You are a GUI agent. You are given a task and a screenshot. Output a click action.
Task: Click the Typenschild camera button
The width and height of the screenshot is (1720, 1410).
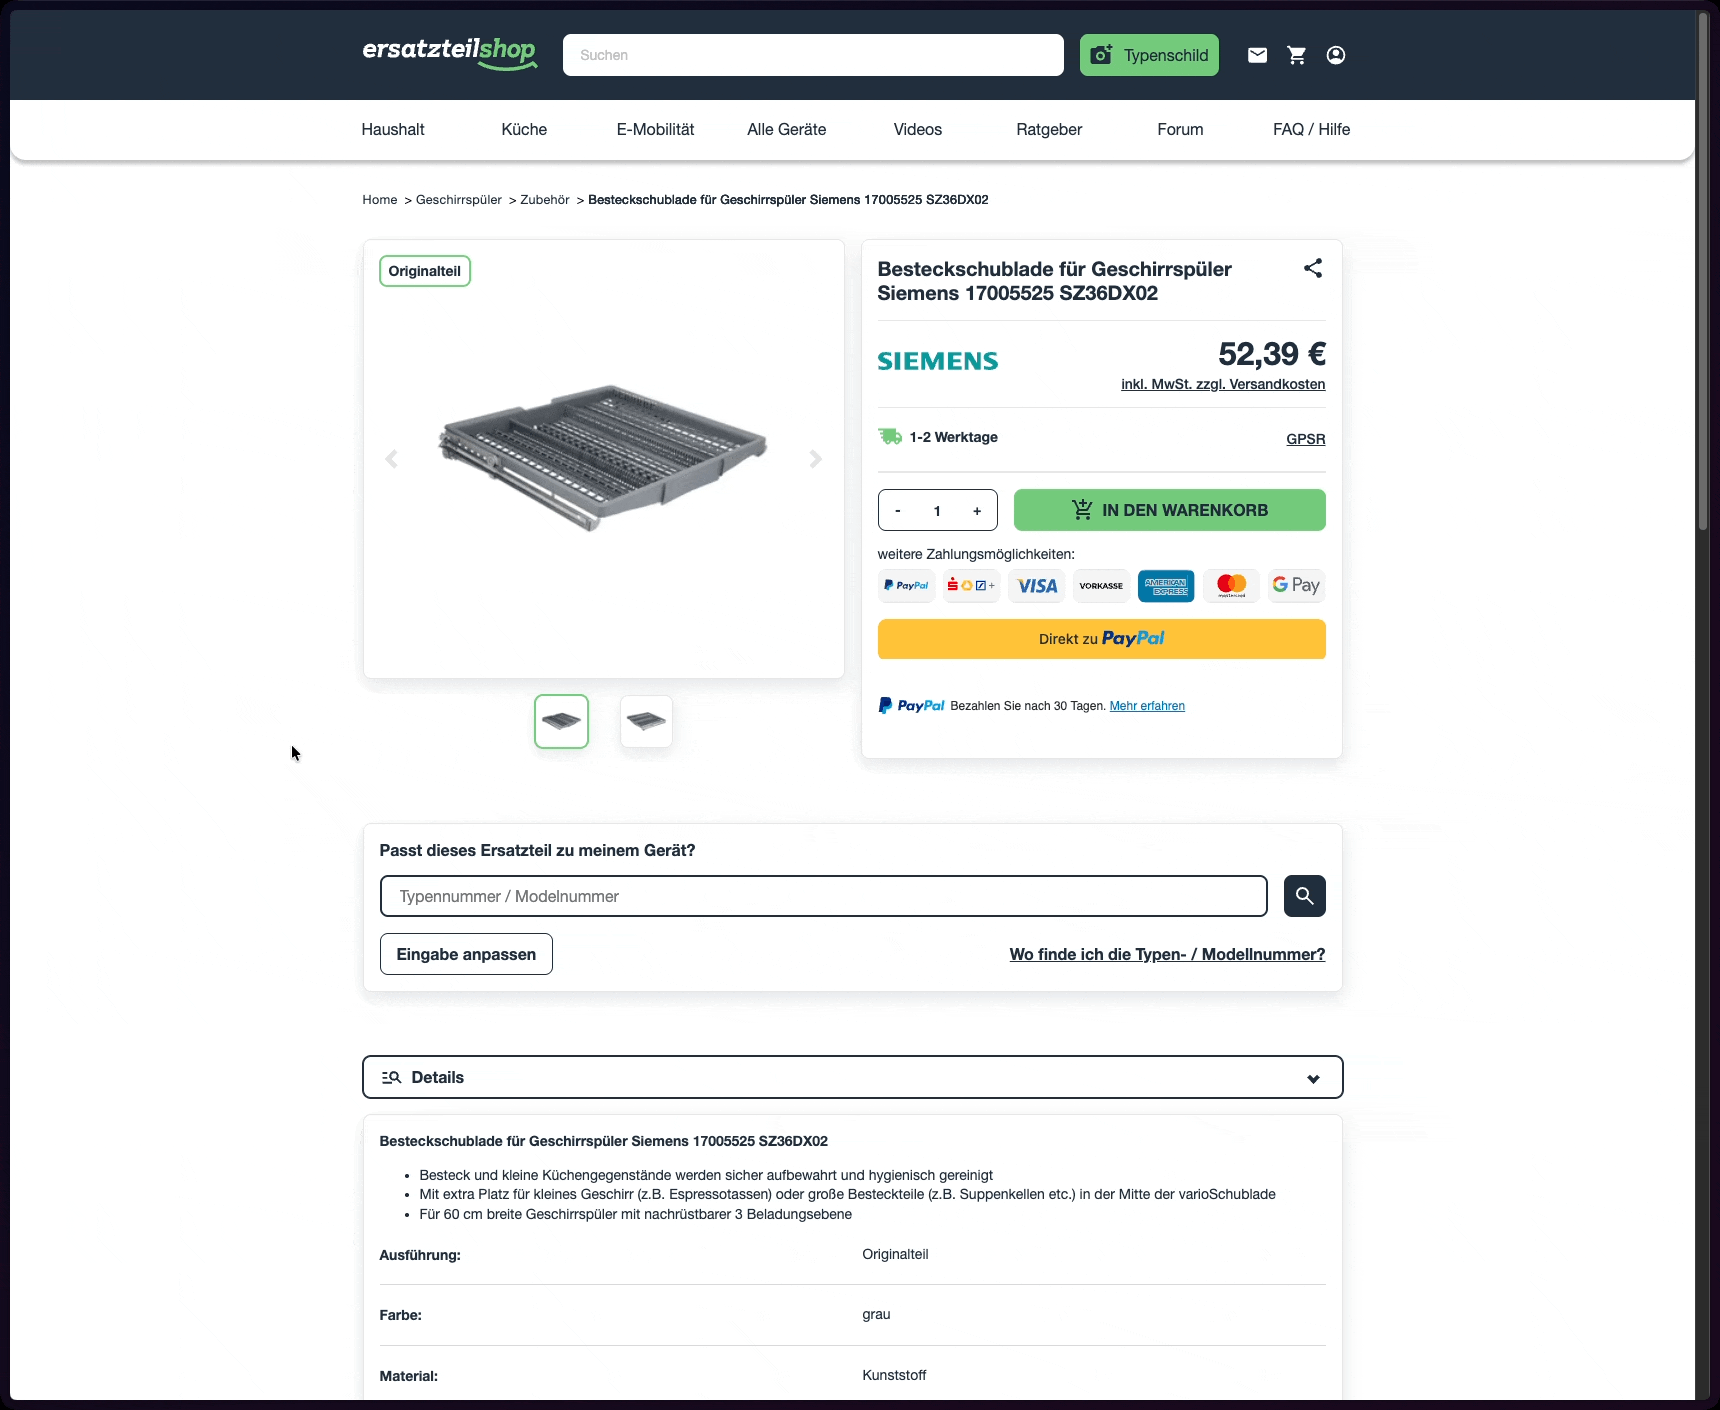[1149, 55]
